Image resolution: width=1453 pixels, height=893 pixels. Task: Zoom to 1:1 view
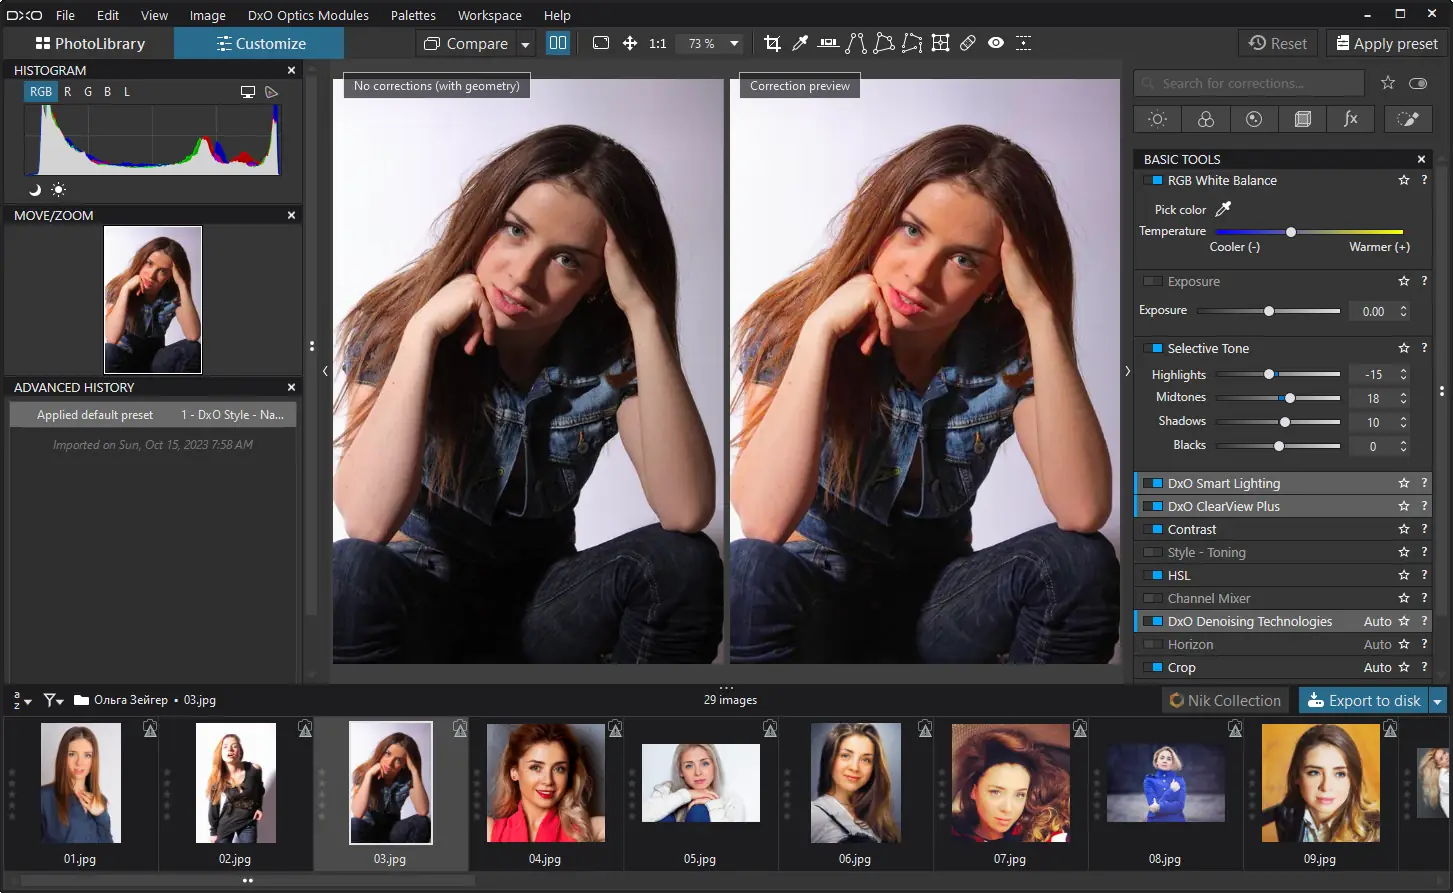pyautogui.click(x=658, y=44)
